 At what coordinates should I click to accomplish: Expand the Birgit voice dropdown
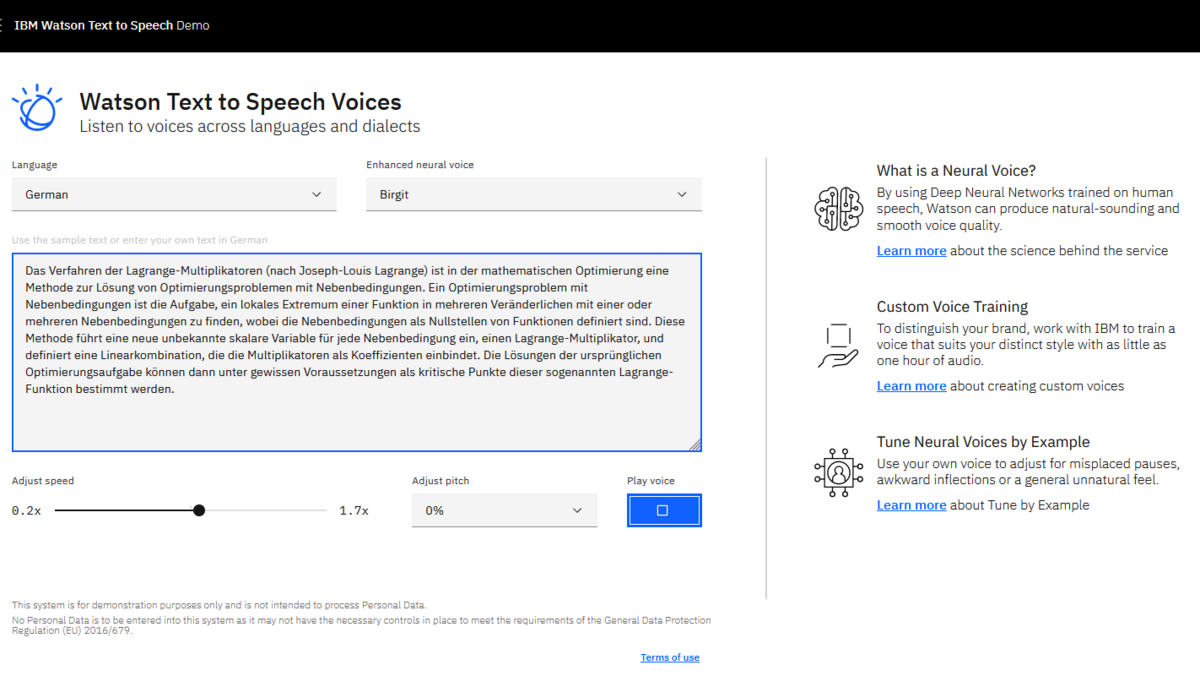533,195
